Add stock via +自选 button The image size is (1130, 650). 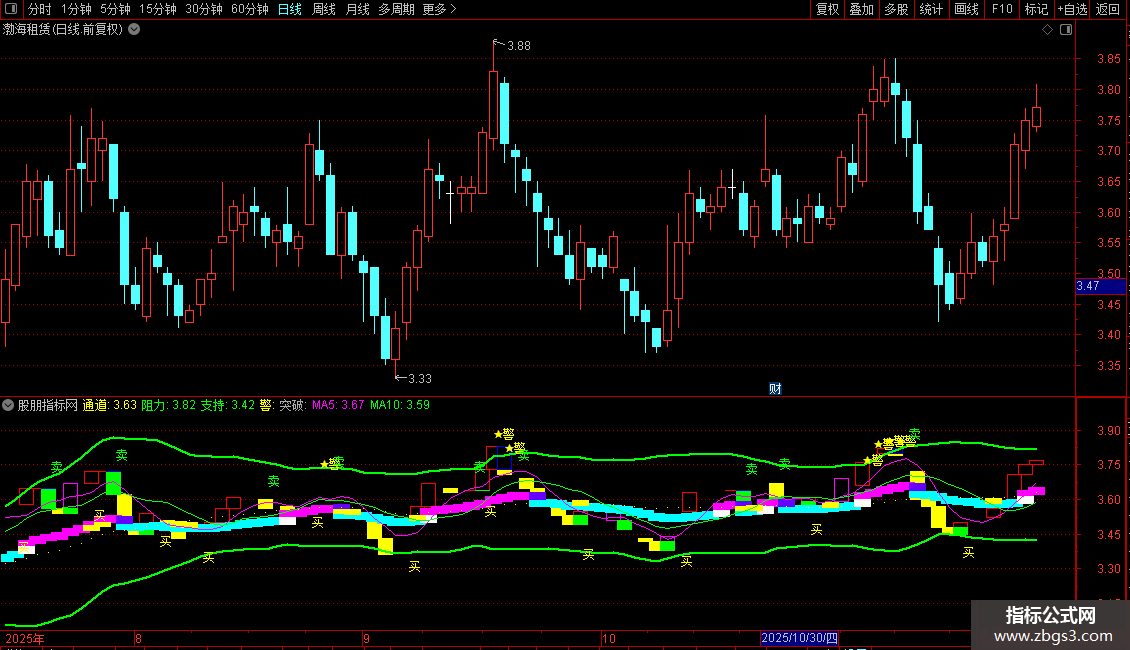pyautogui.click(x=1072, y=10)
